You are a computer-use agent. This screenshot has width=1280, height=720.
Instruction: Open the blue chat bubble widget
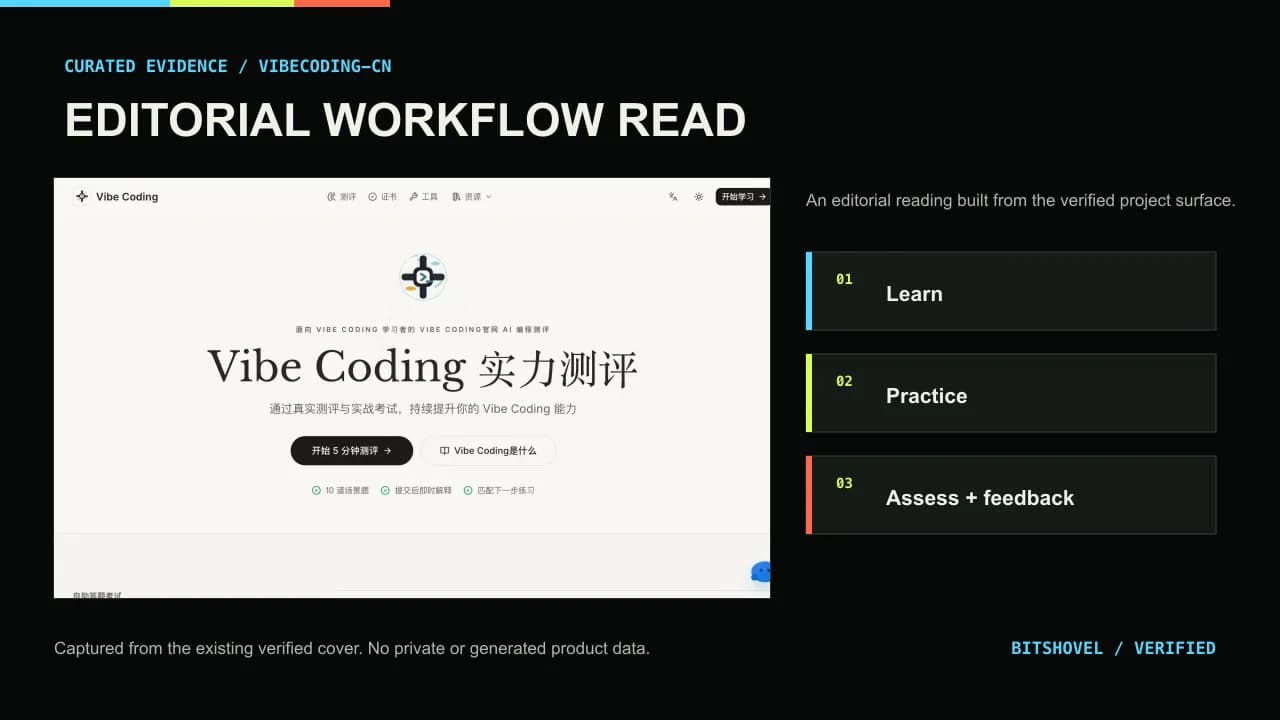pos(761,572)
